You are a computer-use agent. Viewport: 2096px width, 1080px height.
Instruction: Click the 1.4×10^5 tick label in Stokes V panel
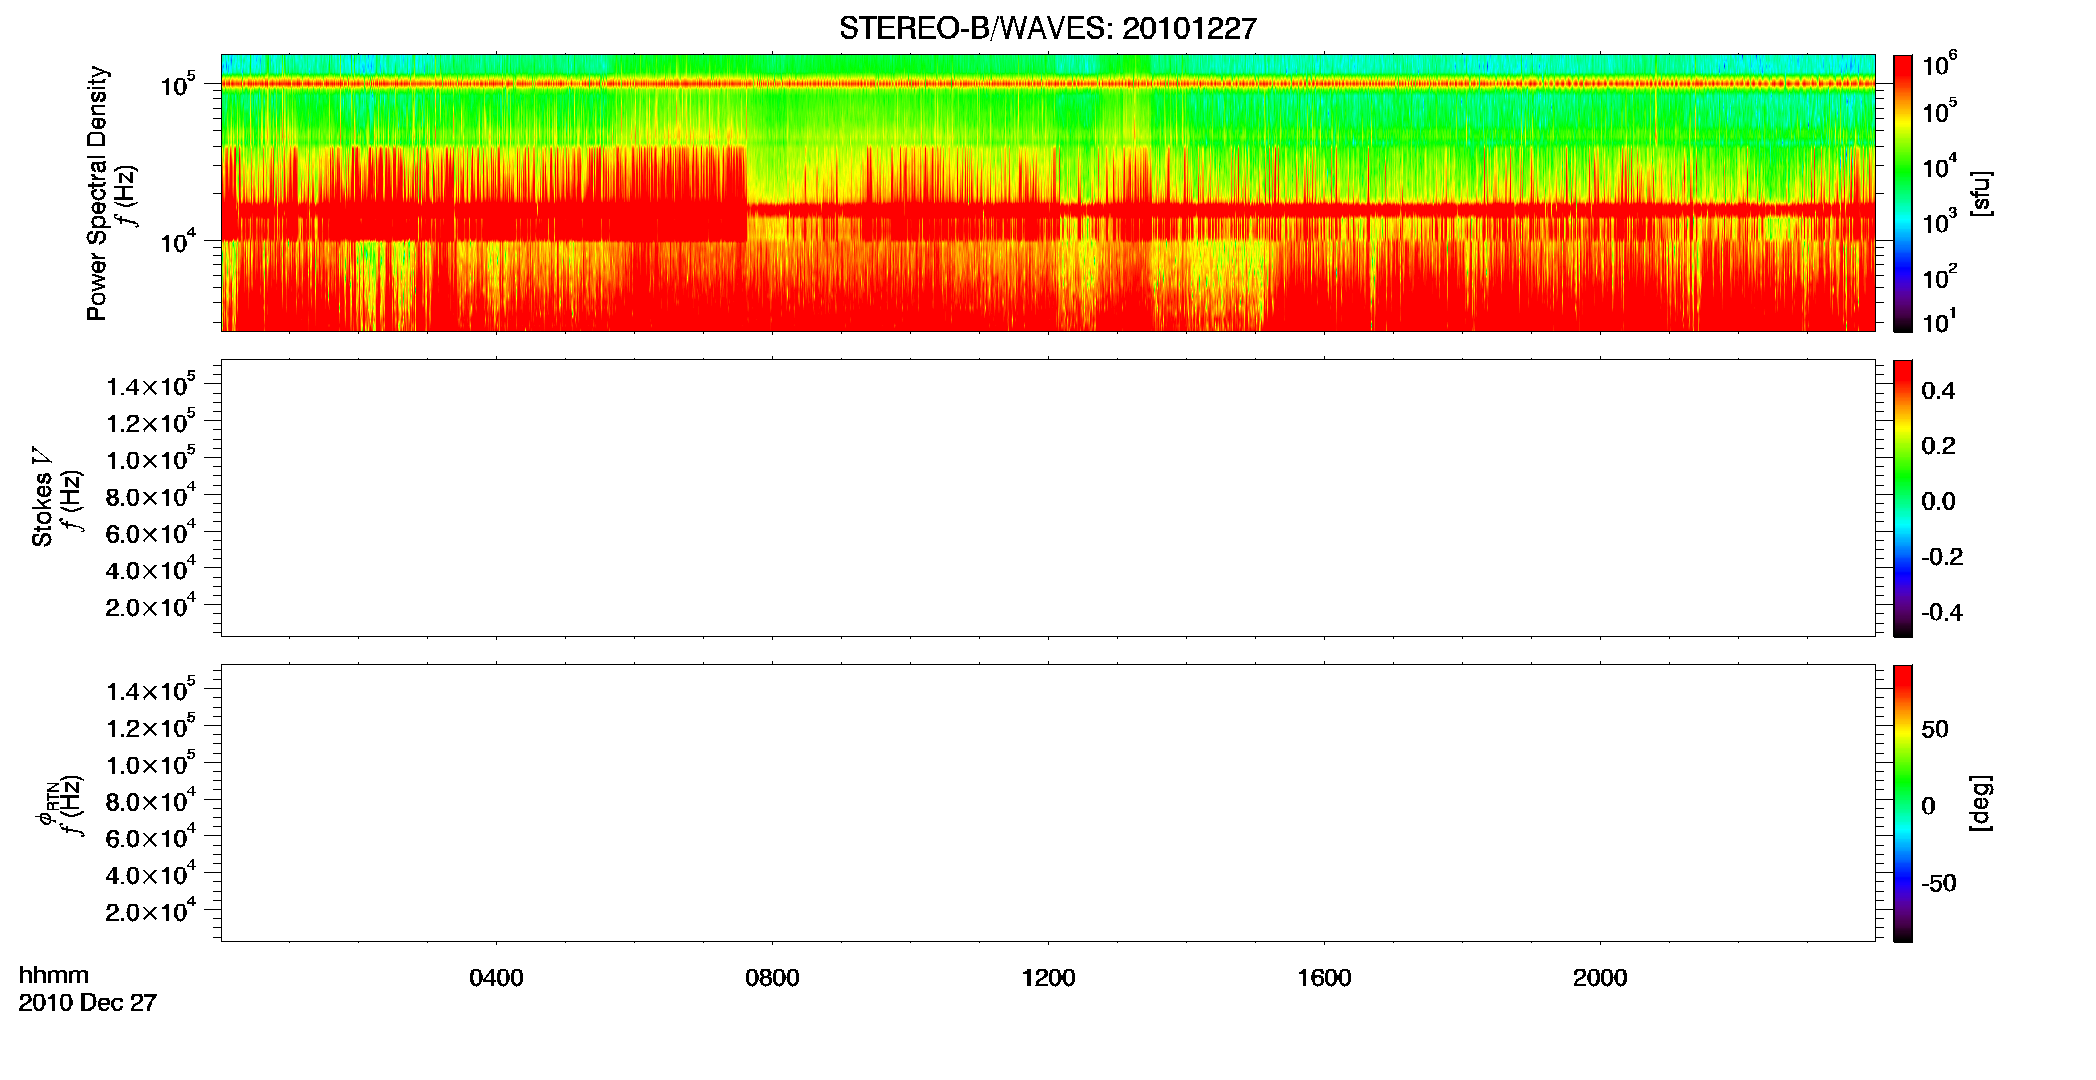151,385
